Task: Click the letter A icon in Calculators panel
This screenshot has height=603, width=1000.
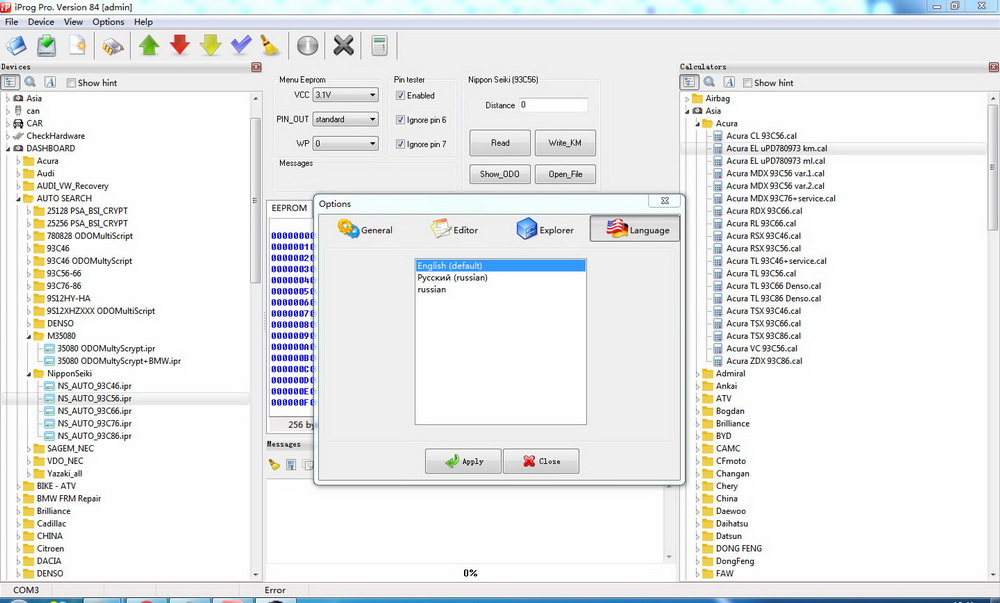Action: pyautogui.click(x=729, y=82)
